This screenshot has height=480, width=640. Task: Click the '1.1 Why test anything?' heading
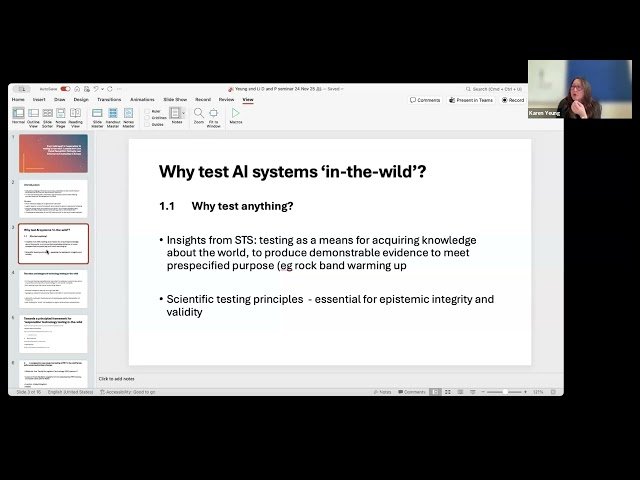(x=226, y=206)
